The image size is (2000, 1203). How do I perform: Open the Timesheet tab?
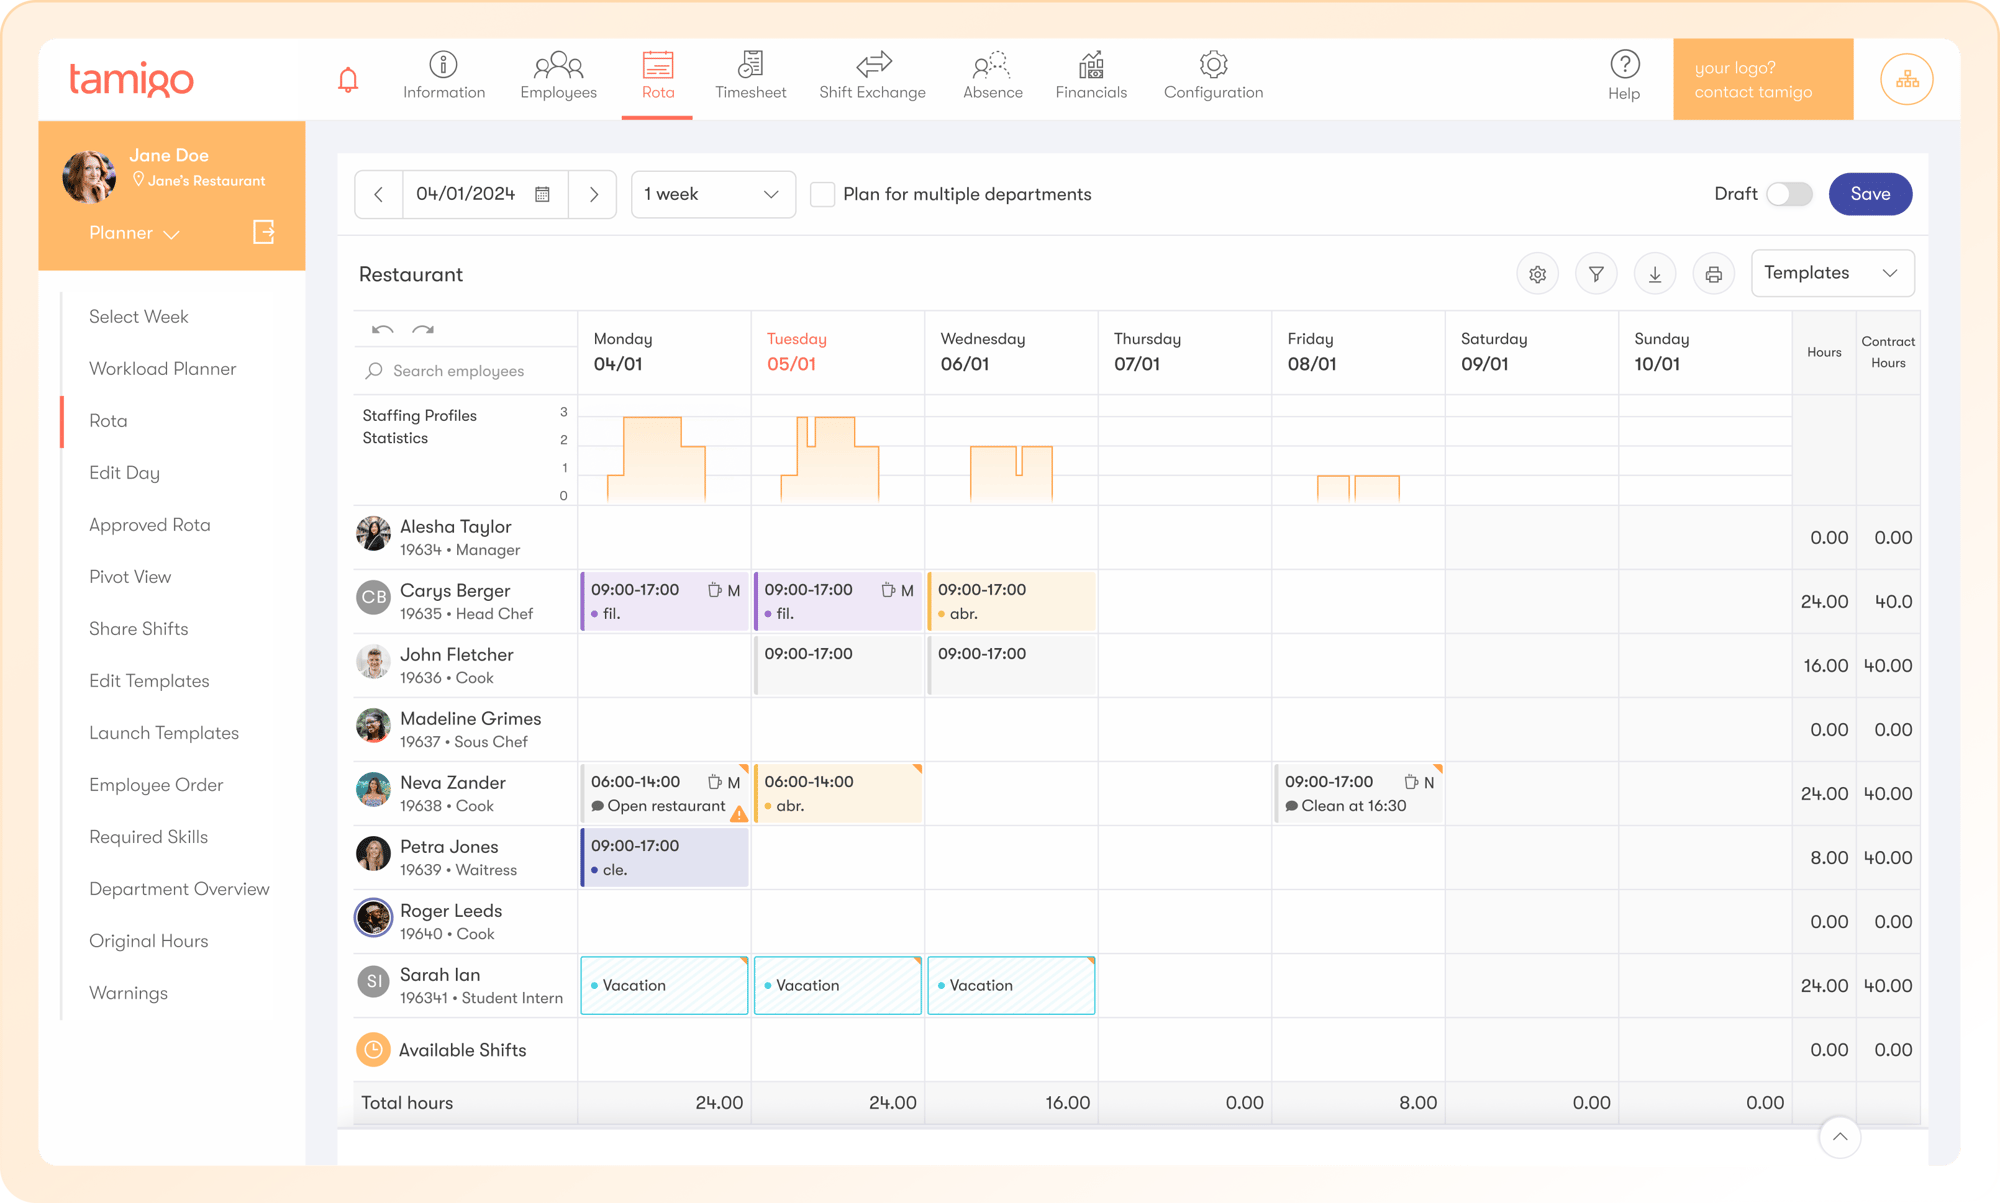coord(750,76)
